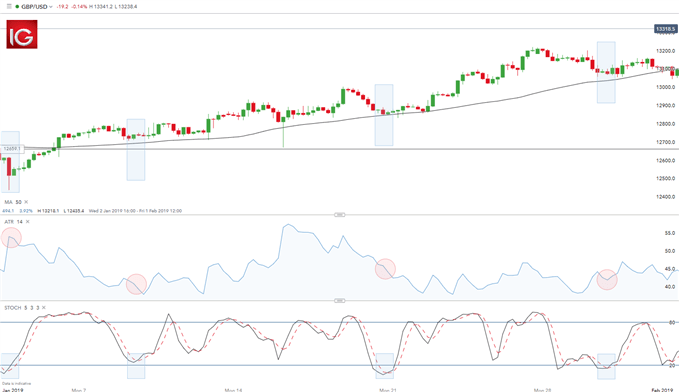Click the last red circle on the ATR line
This screenshot has height=392, width=679.
607,279
